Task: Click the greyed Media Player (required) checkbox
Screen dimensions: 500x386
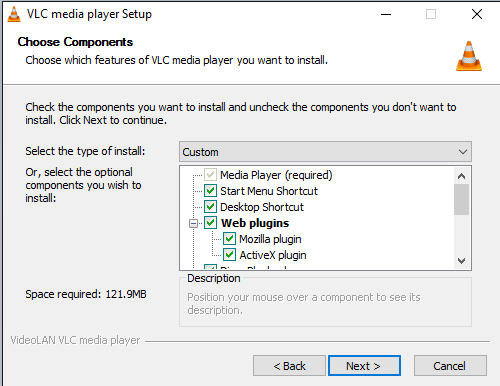Action: pyautogui.click(x=210, y=175)
